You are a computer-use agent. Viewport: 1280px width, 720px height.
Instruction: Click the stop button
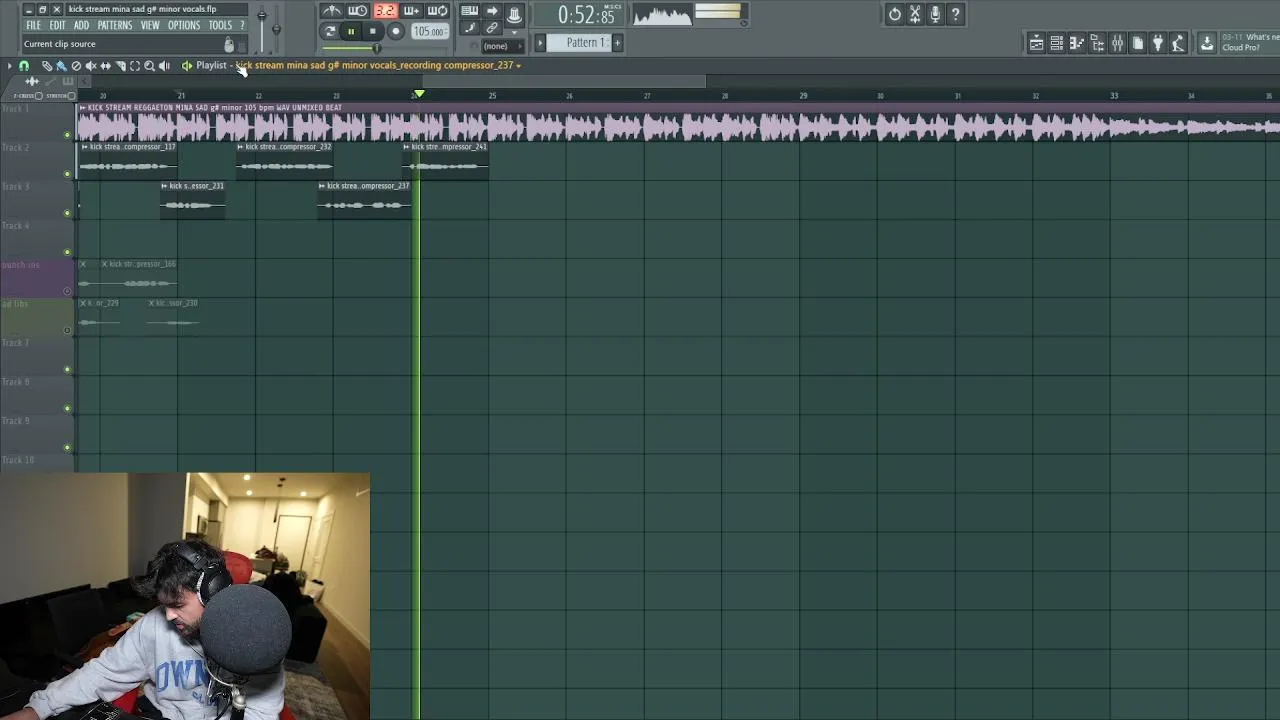373,31
